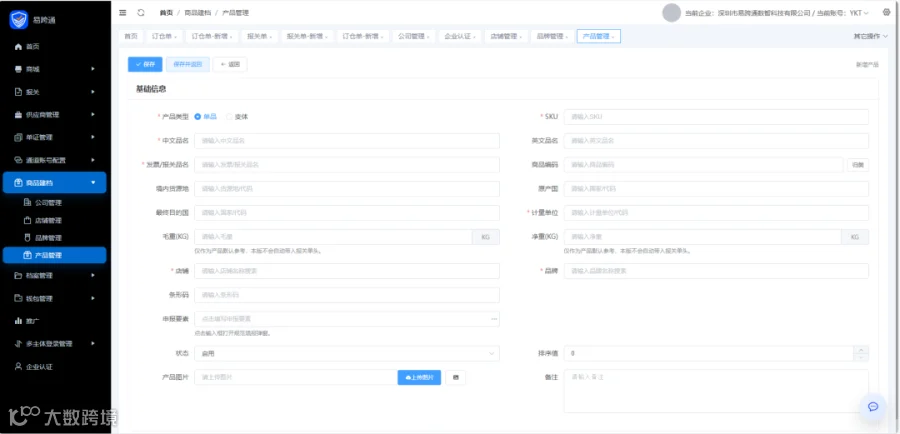This screenshot has width=900, height=434.
Task: Click the 中文品名 input field
Action: point(347,141)
